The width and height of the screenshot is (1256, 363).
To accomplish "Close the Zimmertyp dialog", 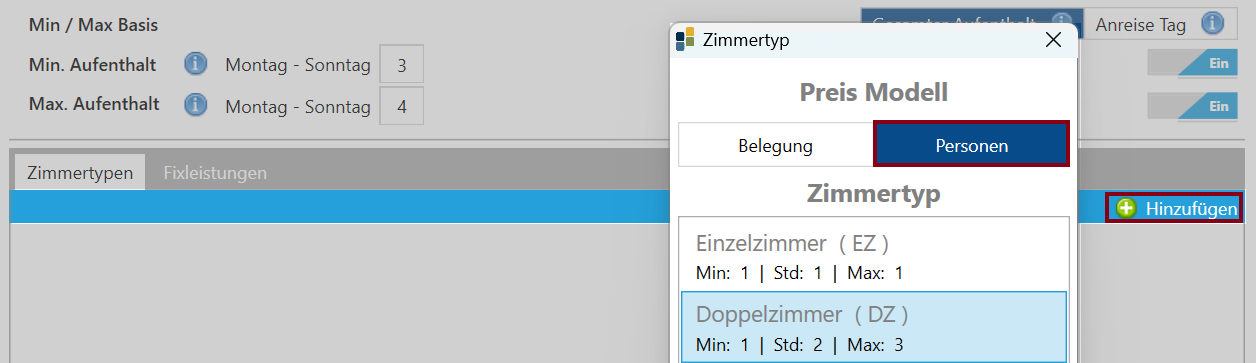I will (1052, 40).
